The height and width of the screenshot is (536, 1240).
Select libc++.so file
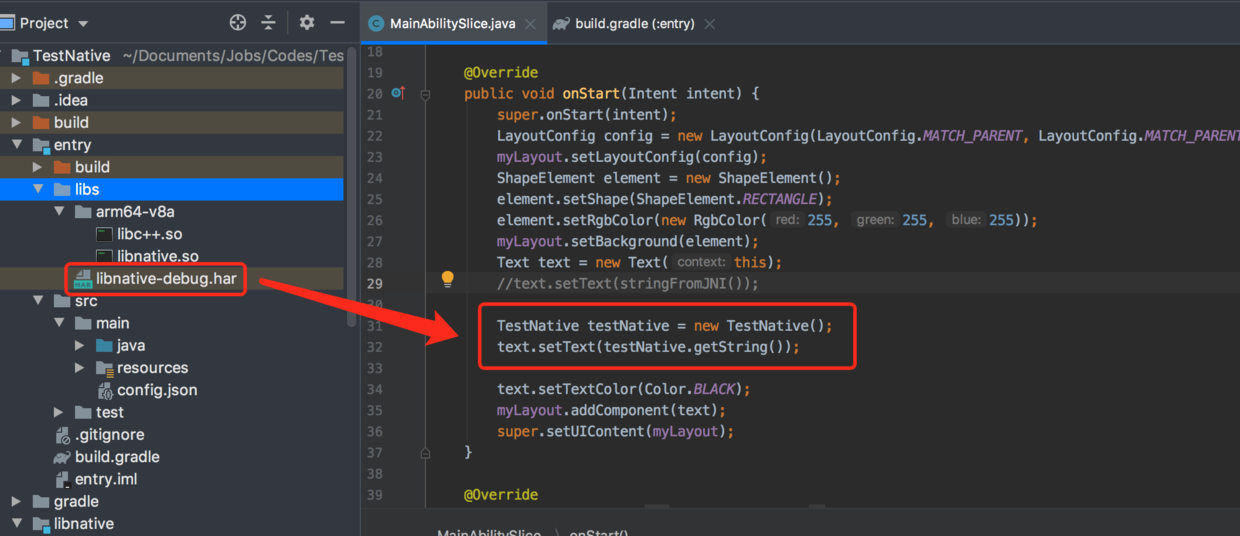click(x=150, y=234)
